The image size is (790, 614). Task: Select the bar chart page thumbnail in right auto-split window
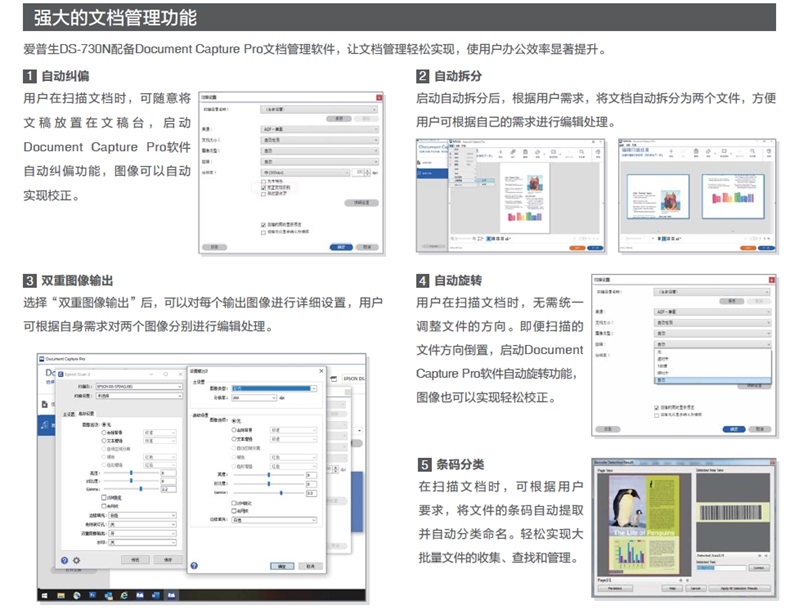click(732, 197)
